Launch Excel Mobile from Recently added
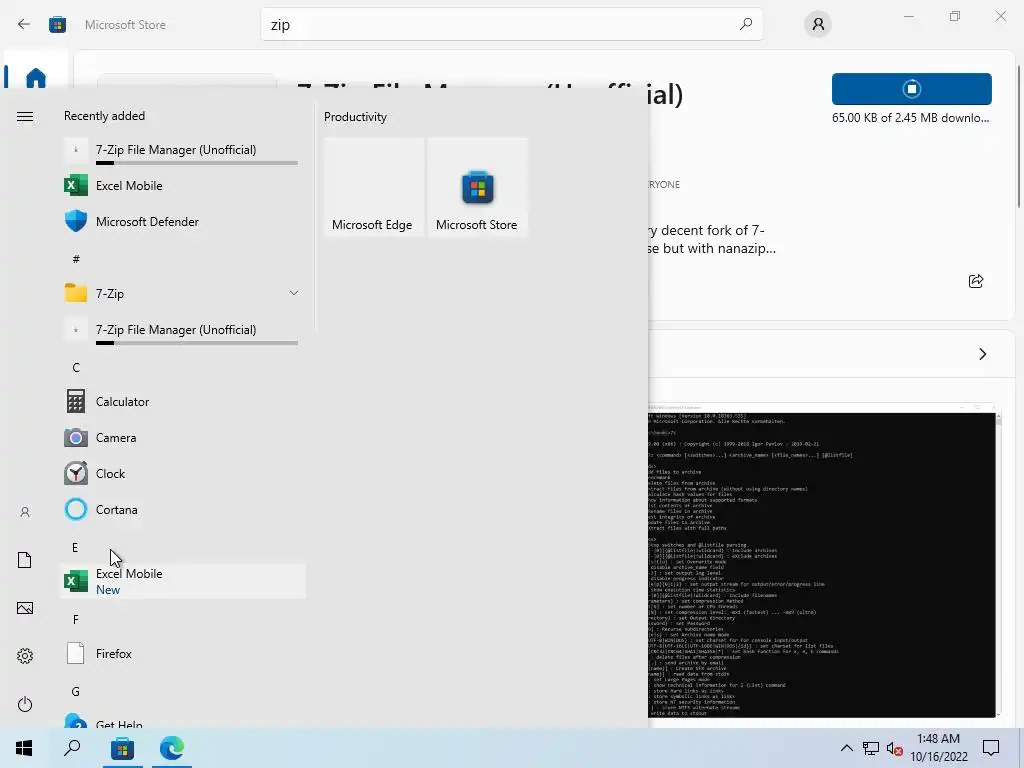This screenshot has width=1024, height=768. coord(182,186)
